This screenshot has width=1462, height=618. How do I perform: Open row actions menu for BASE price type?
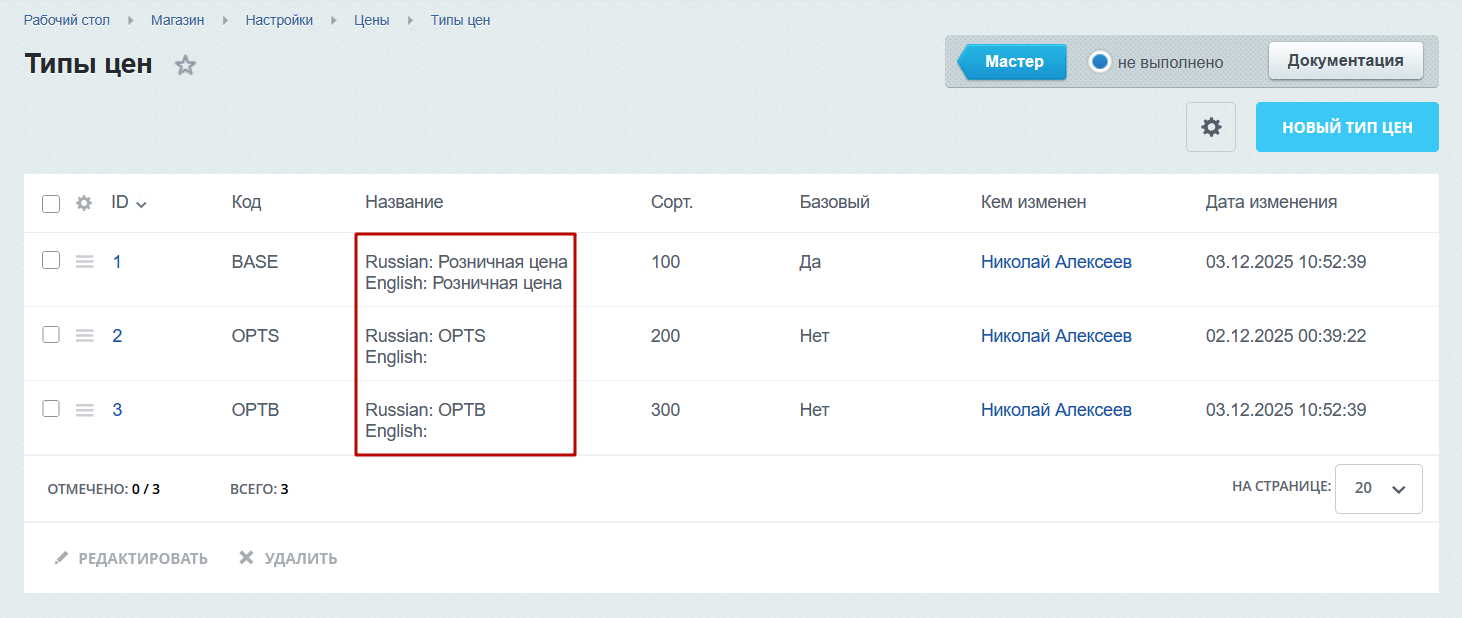tap(85, 262)
